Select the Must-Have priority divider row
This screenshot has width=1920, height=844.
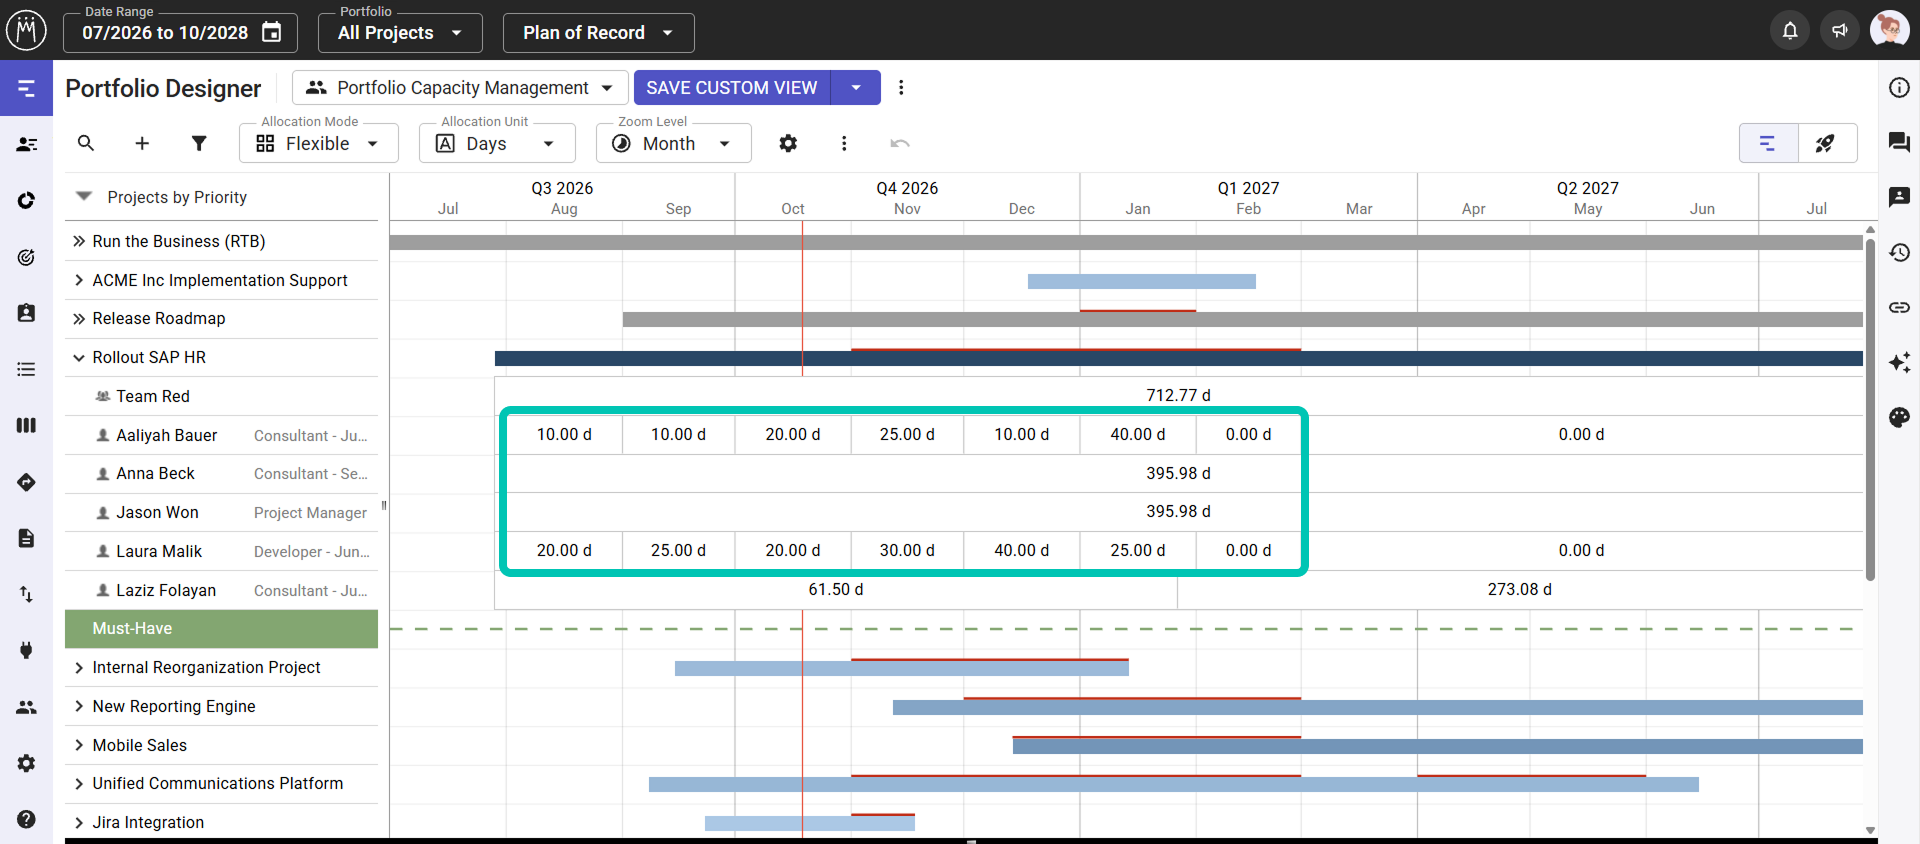point(221,629)
